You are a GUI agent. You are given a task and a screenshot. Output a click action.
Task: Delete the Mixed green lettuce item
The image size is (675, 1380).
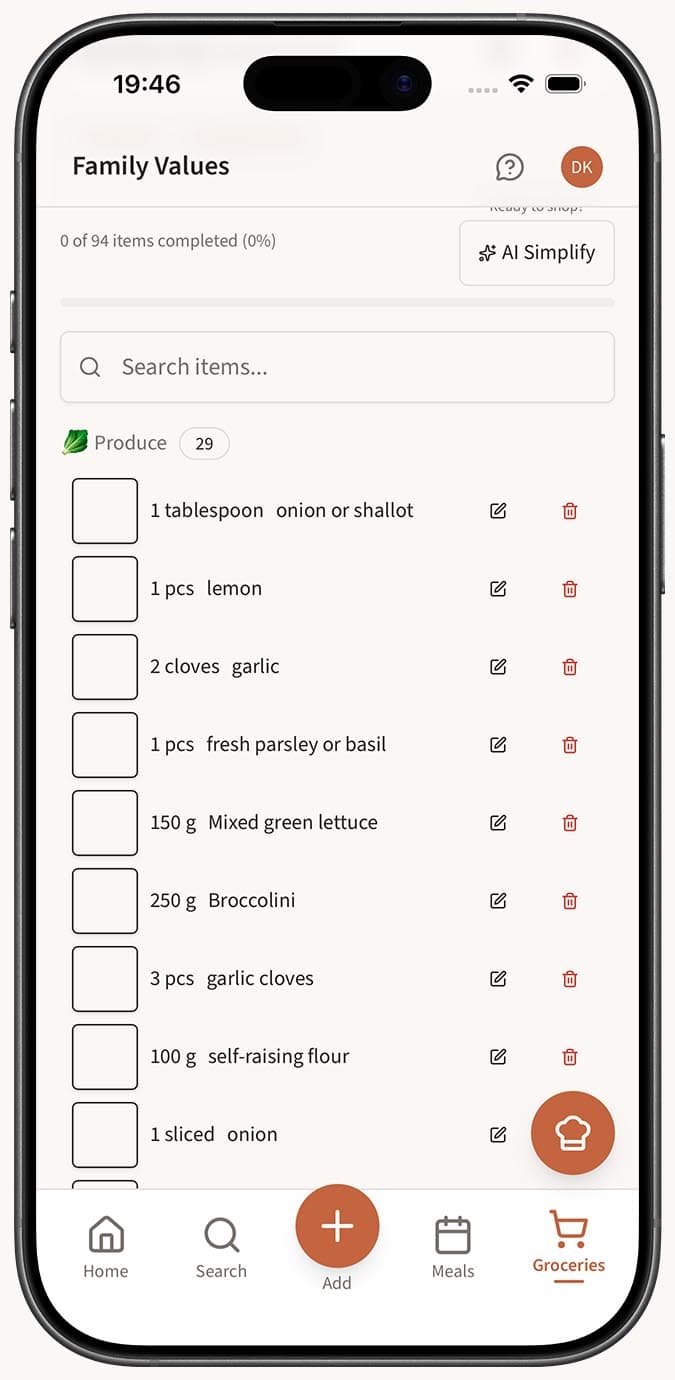point(569,823)
